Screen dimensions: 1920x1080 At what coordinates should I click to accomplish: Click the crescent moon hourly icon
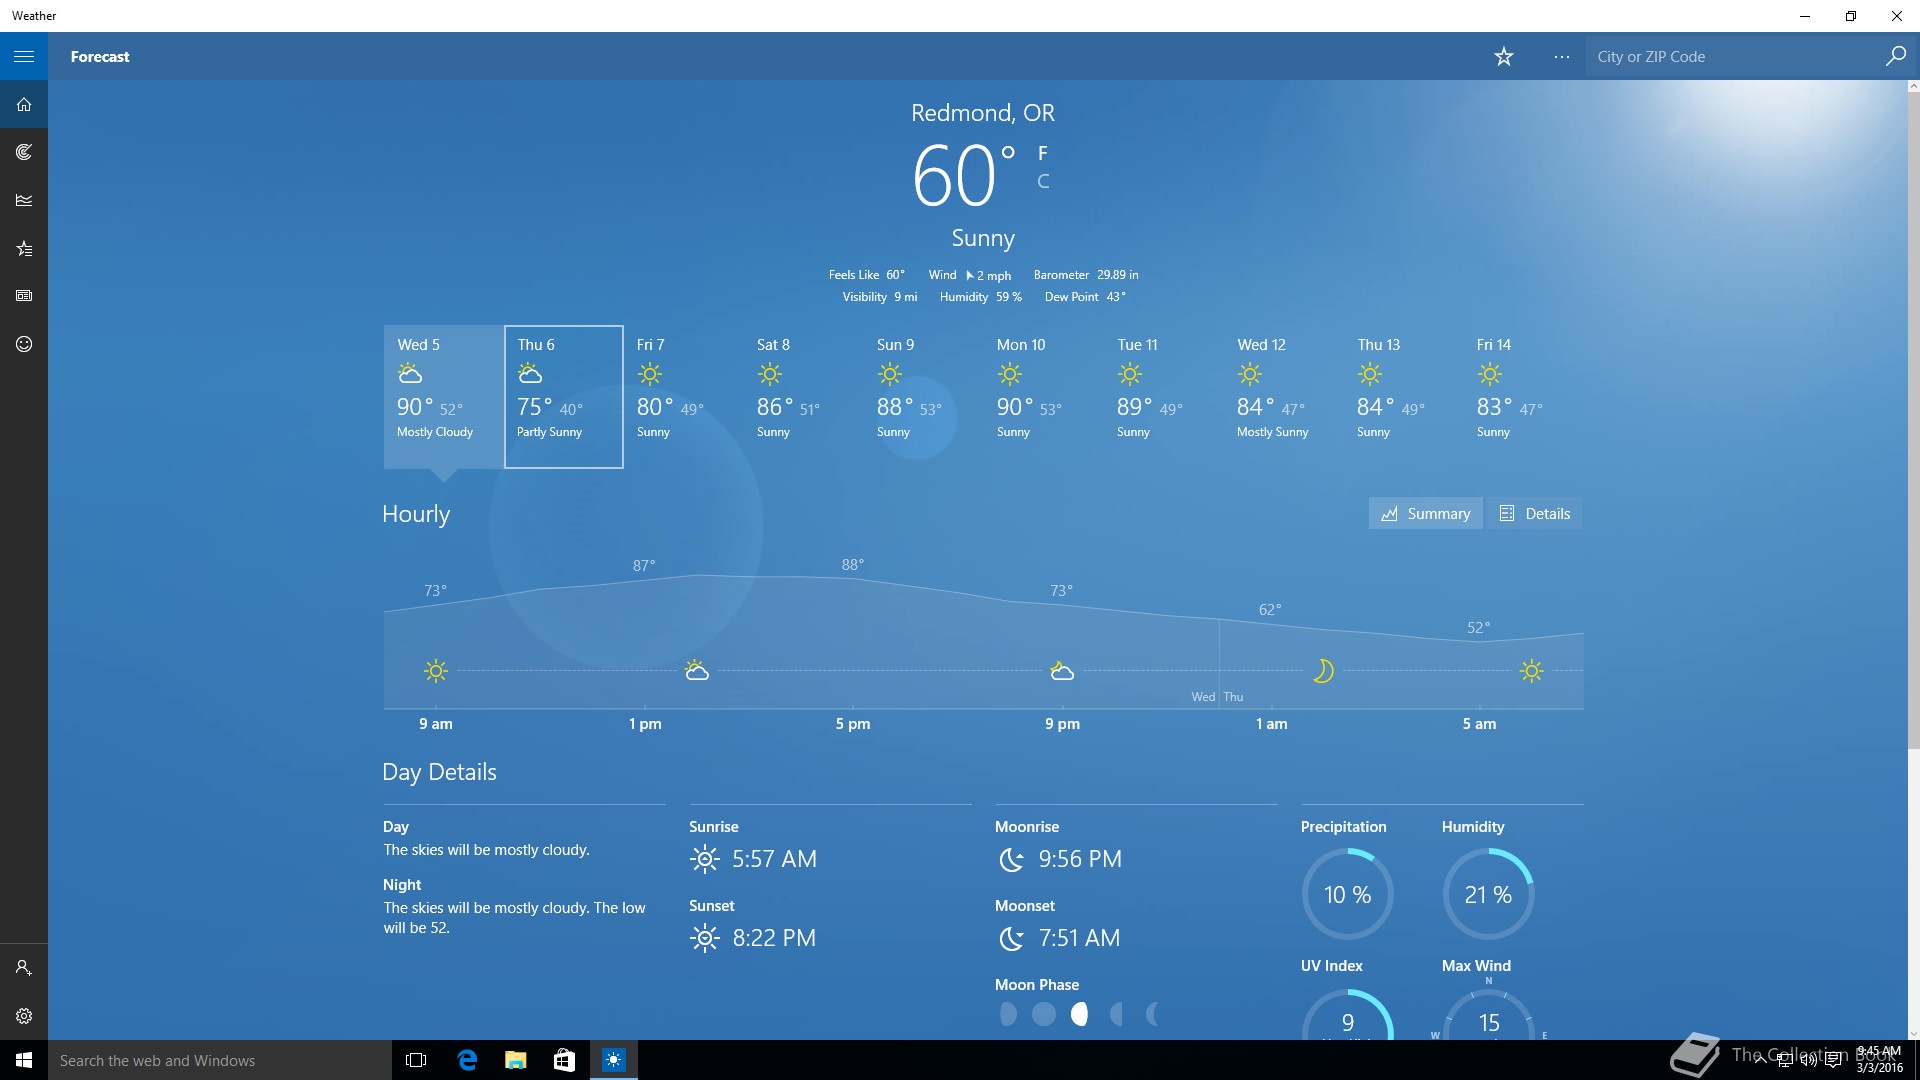coord(1323,671)
